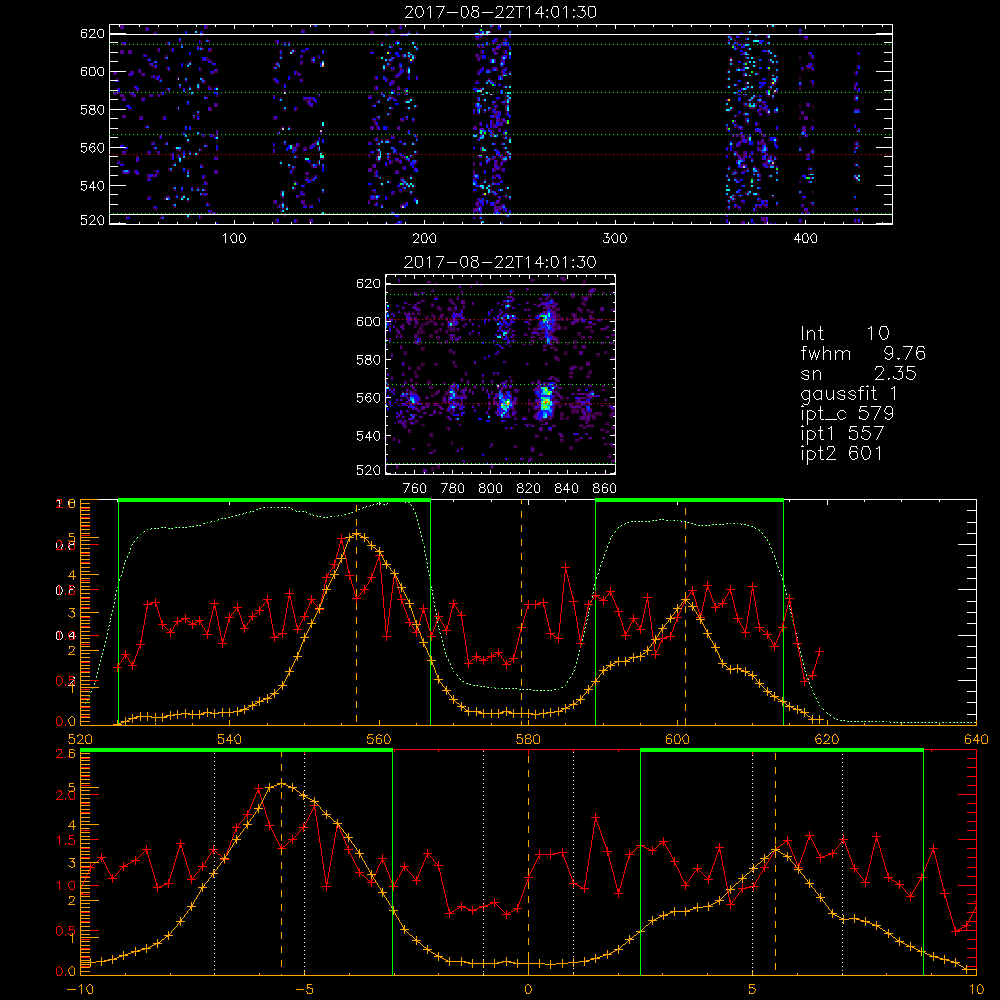This screenshot has height=1000, width=1000.
Task: Click the "ipt1 557" readout
Action: coord(842,434)
